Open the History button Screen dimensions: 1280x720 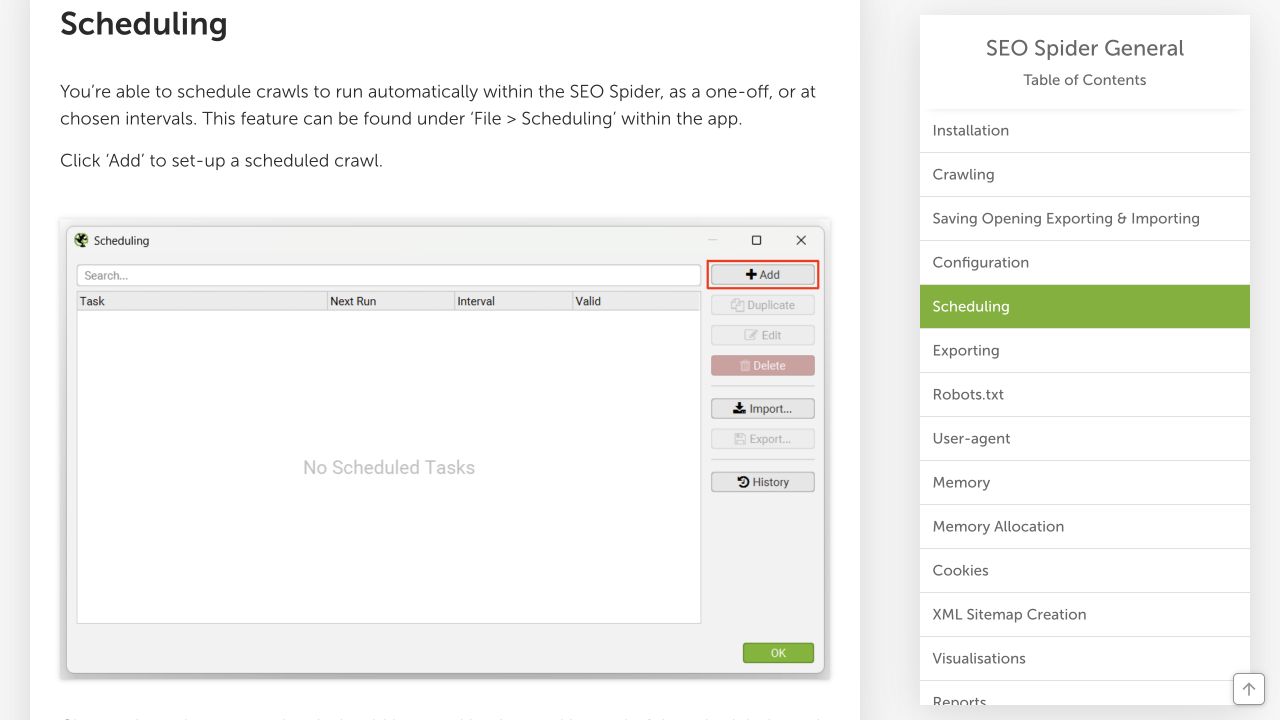click(763, 482)
